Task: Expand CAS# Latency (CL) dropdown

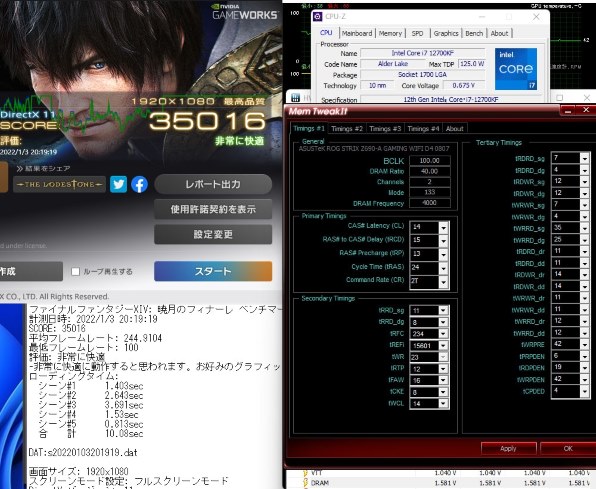Action: (x=443, y=227)
